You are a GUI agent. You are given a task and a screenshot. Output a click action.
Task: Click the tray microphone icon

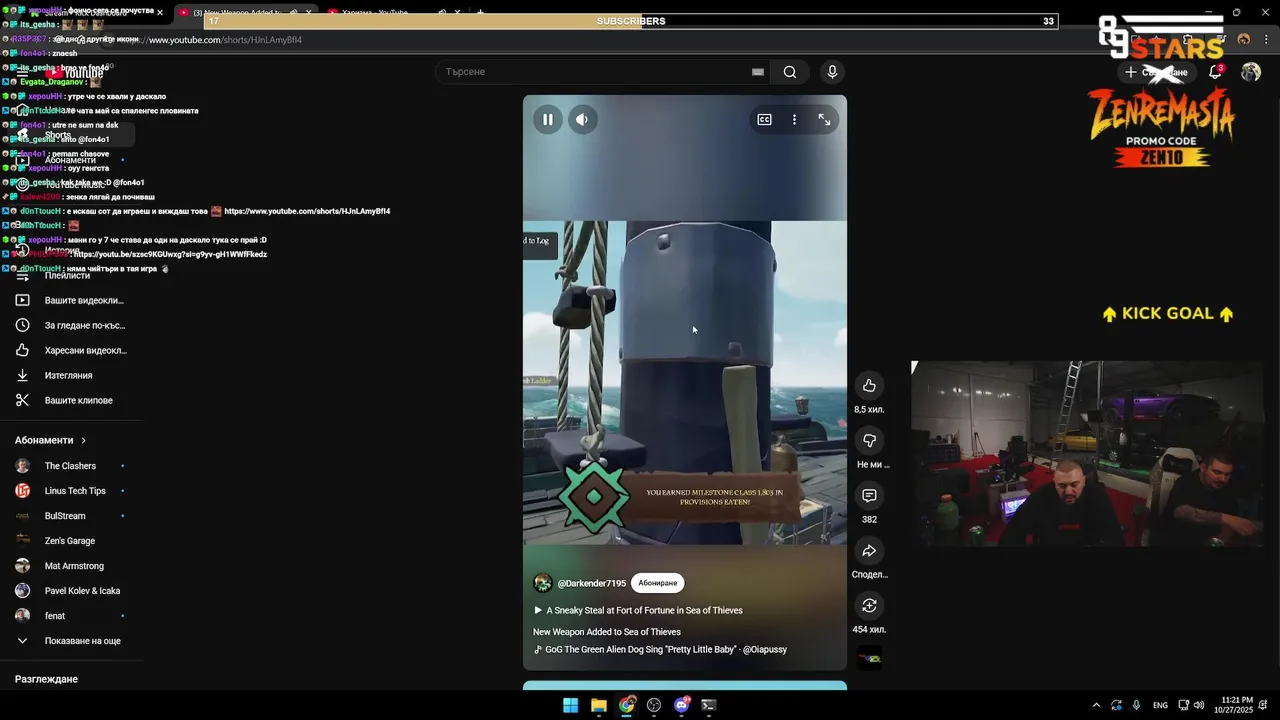(x=1136, y=705)
